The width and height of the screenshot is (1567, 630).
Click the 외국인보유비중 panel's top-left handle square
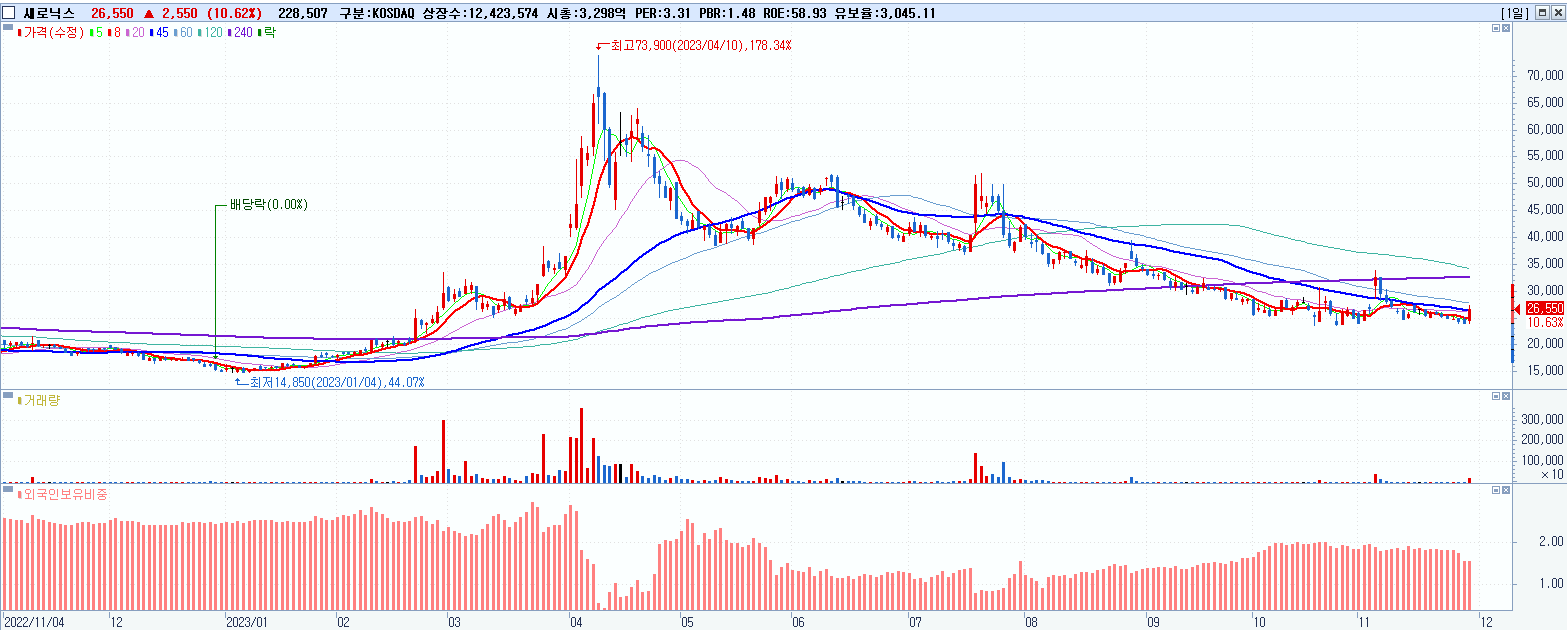point(8,490)
